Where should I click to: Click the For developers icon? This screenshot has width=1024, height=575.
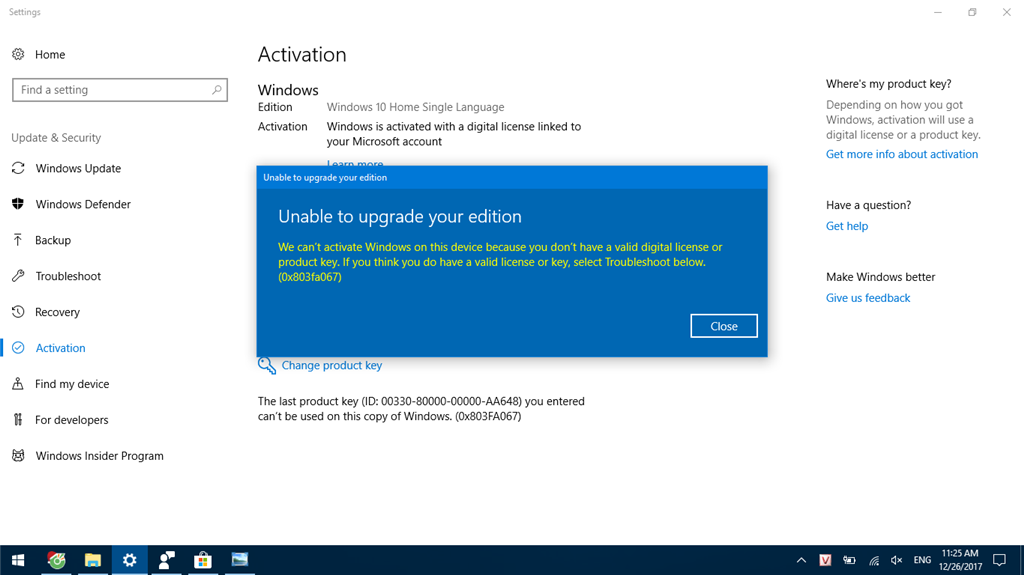tap(18, 419)
